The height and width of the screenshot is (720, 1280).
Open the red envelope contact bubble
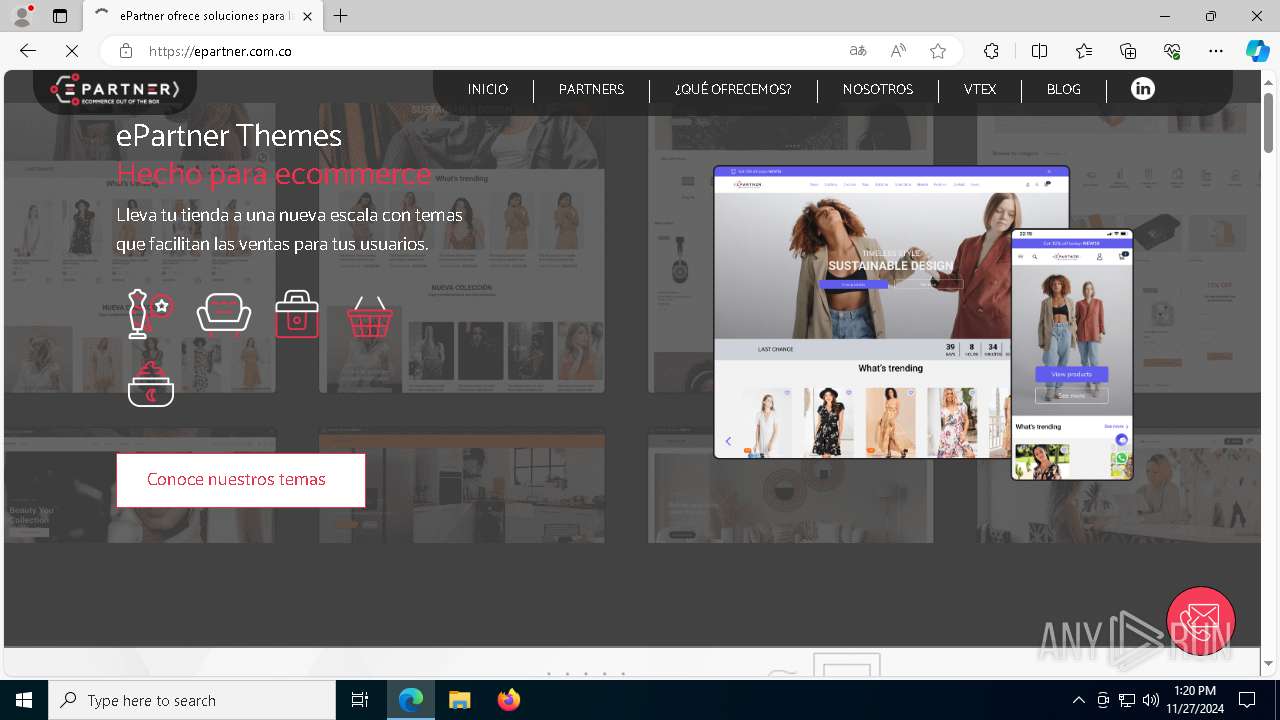click(1201, 621)
